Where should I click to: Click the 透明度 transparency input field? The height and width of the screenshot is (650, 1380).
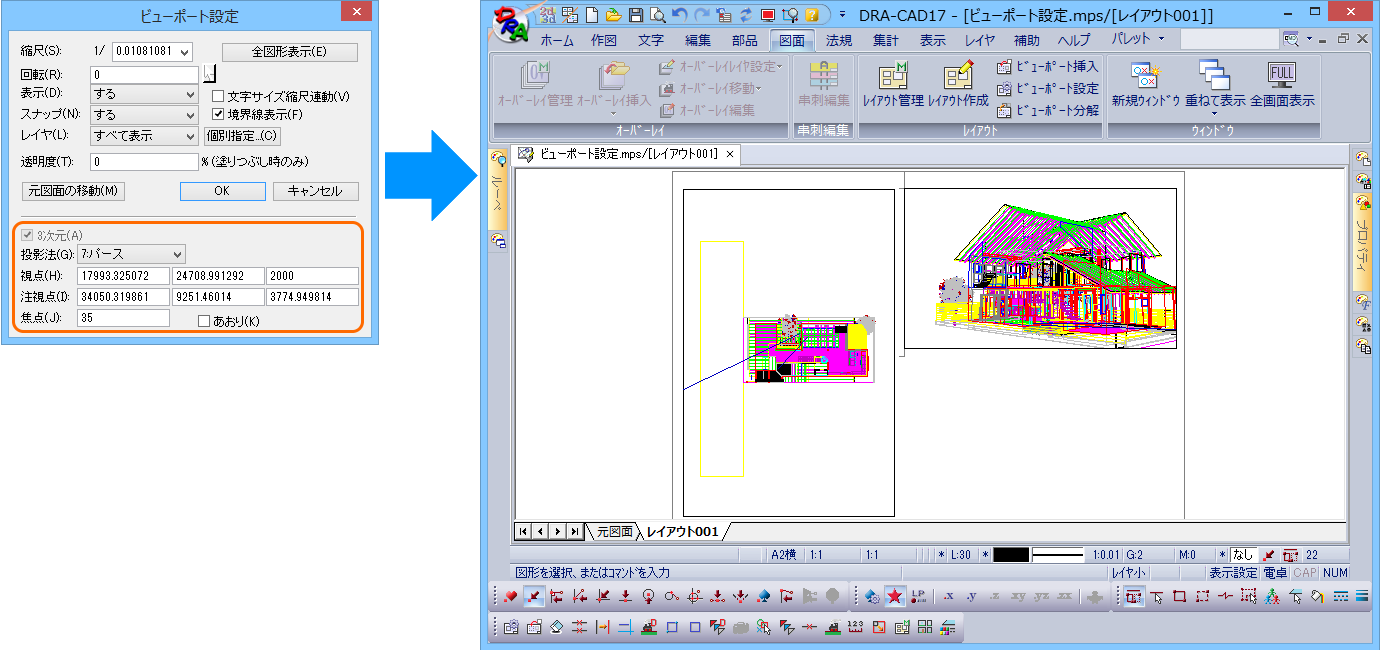[x=145, y=162]
